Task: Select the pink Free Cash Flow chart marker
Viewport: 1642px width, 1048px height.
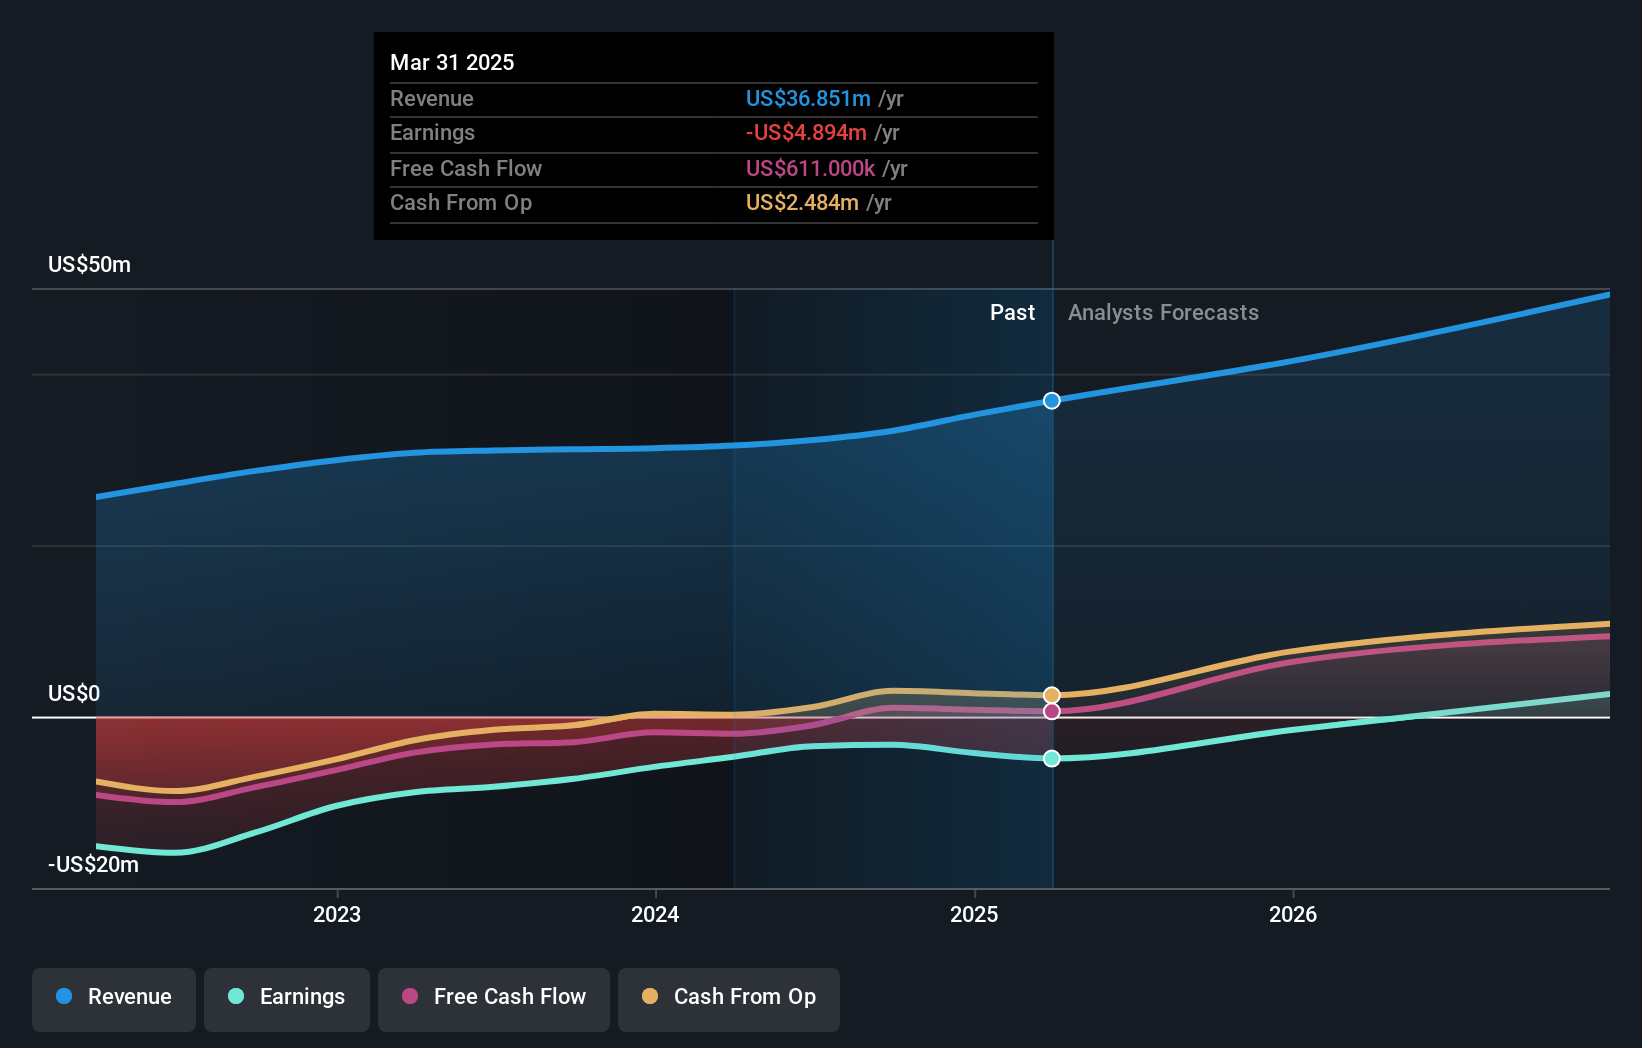Action: coord(1051,711)
